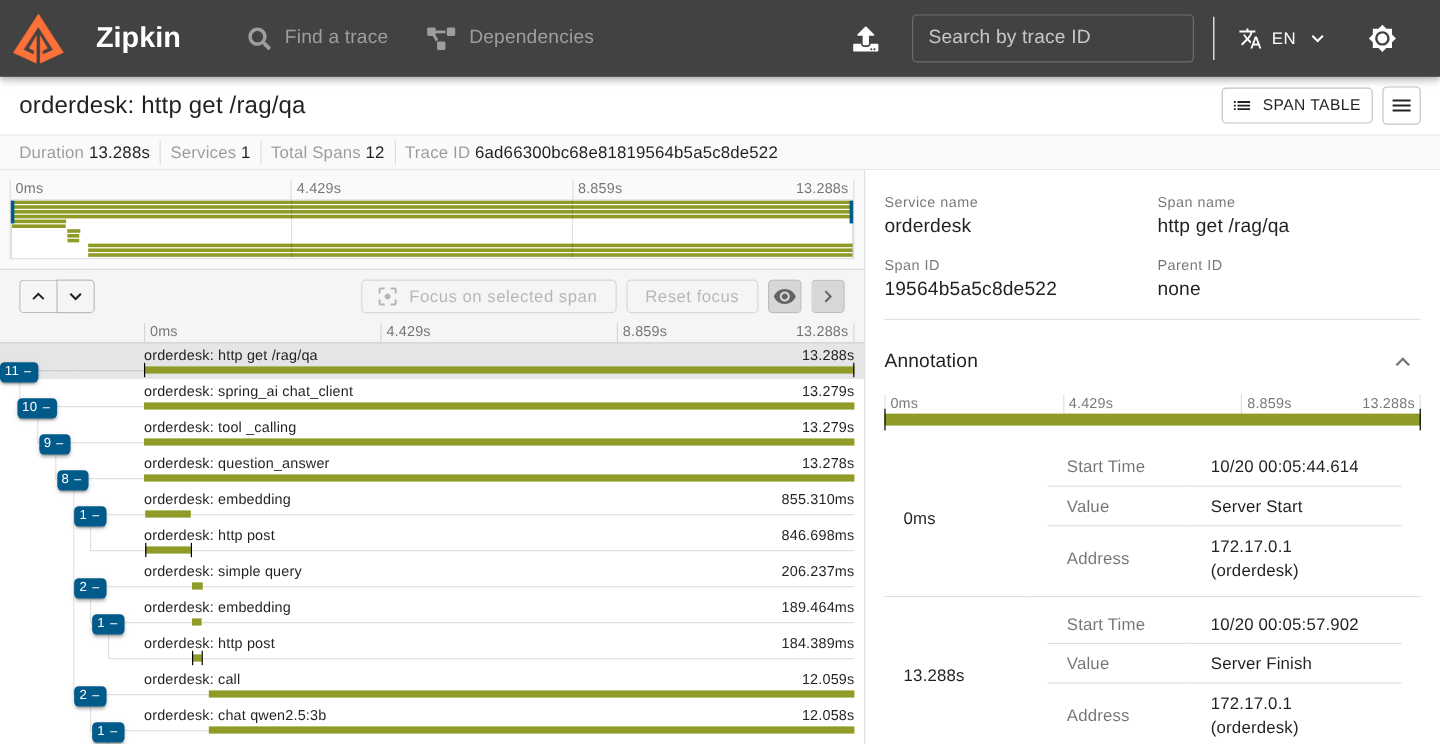
Task: Click the minimap overview of the trace
Action: point(432,228)
